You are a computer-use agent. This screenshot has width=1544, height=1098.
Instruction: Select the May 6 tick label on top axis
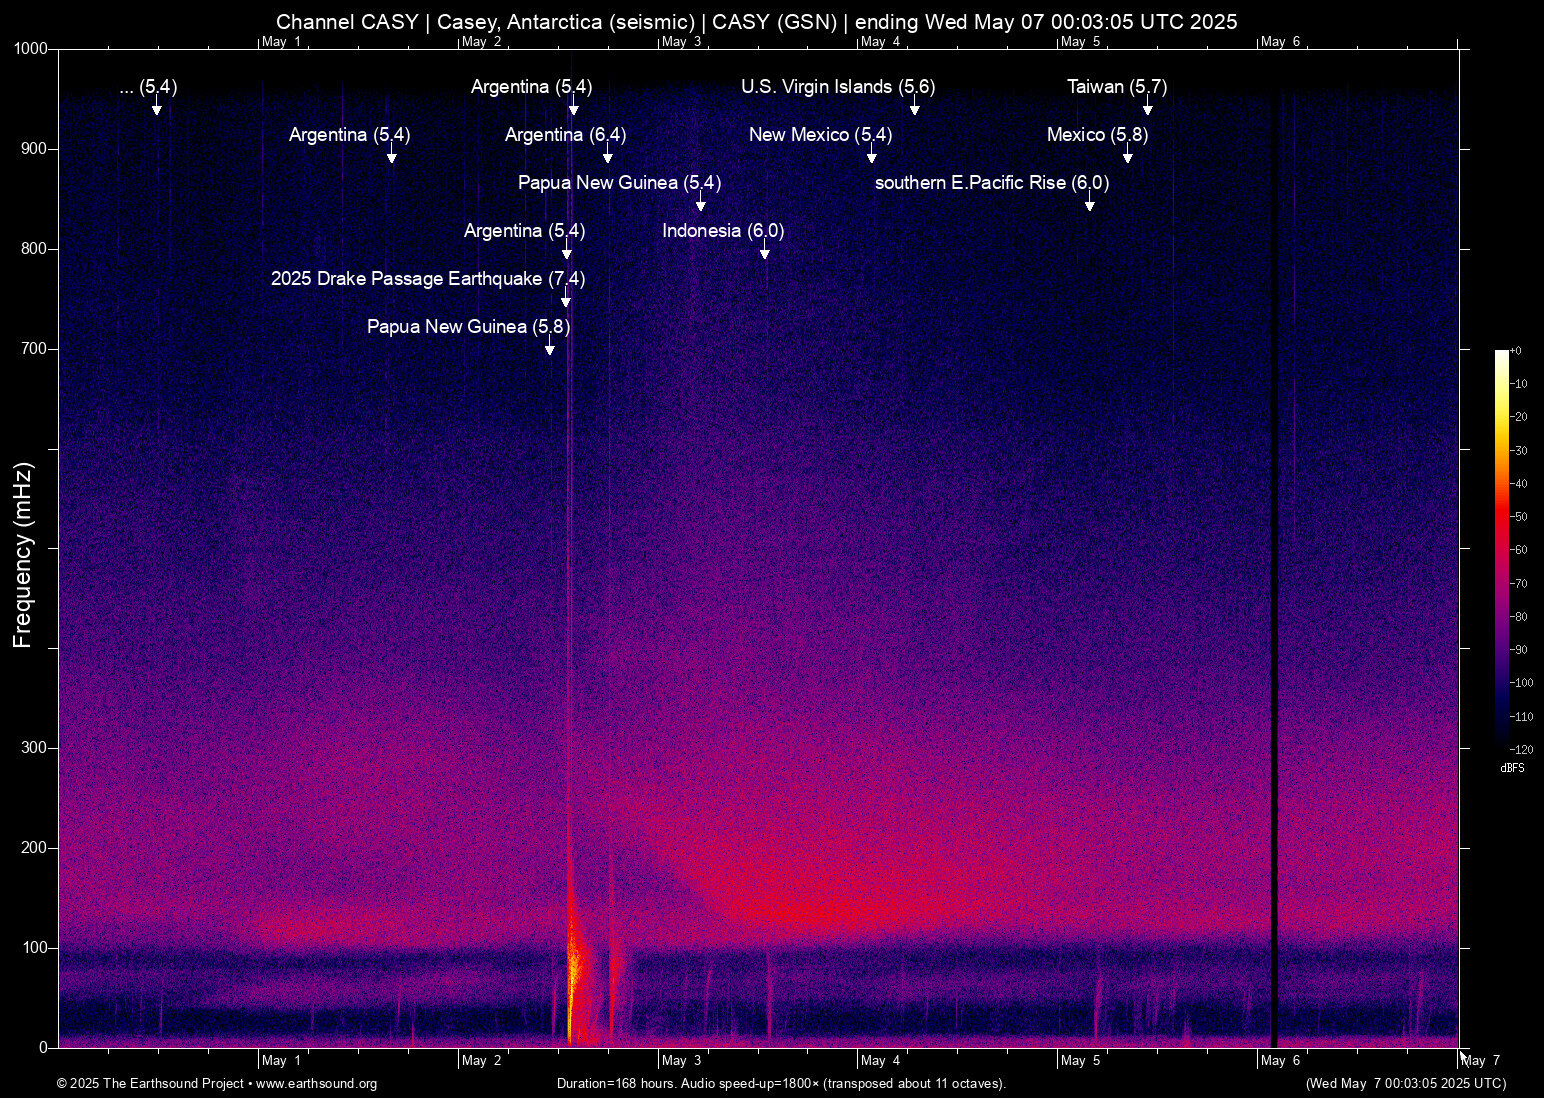pos(1283,42)
